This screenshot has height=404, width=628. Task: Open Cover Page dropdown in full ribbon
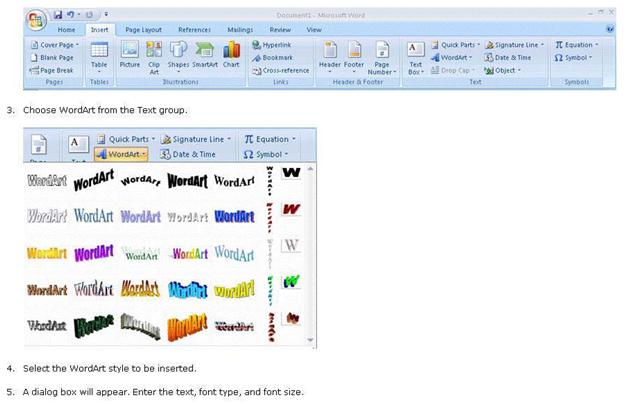click(x=55, y=45)
